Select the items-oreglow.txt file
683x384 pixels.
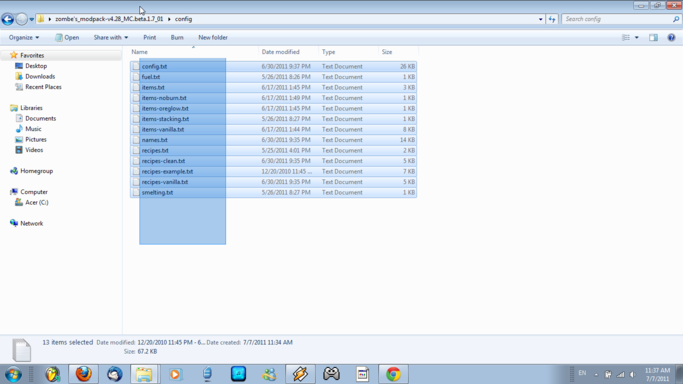coord(273,108)
